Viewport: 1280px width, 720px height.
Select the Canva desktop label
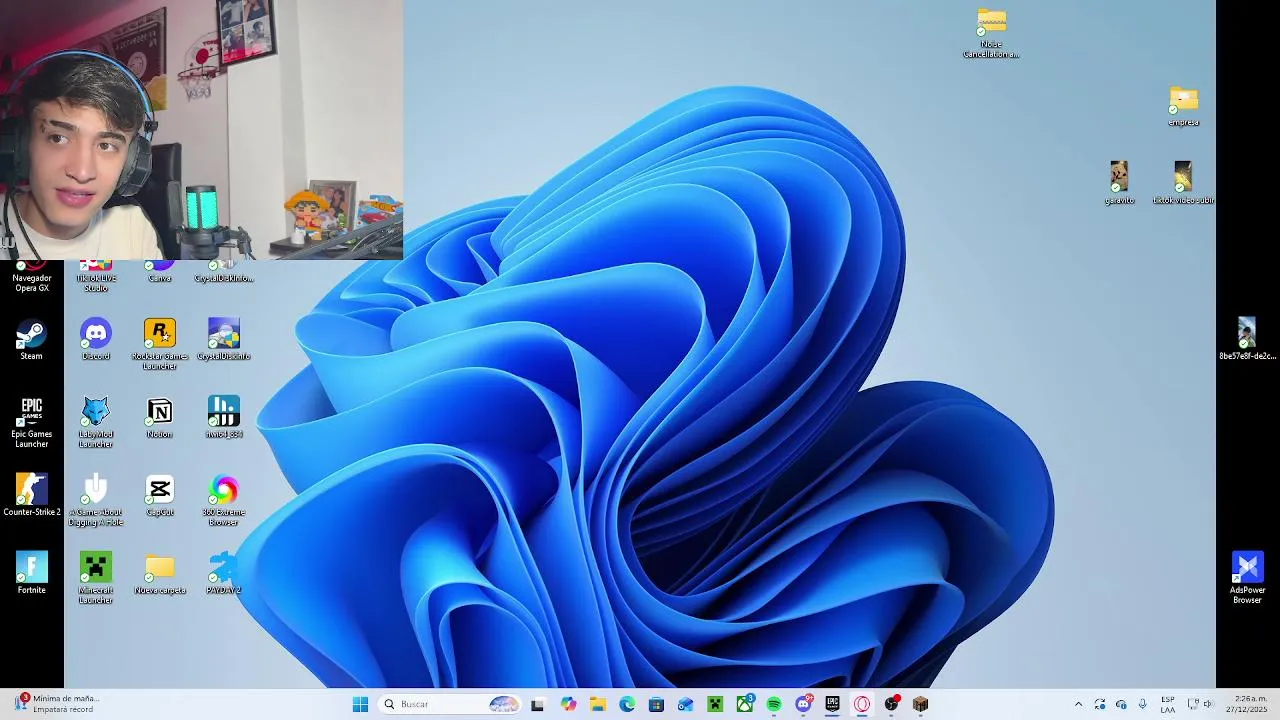click(x=160, y=278)
